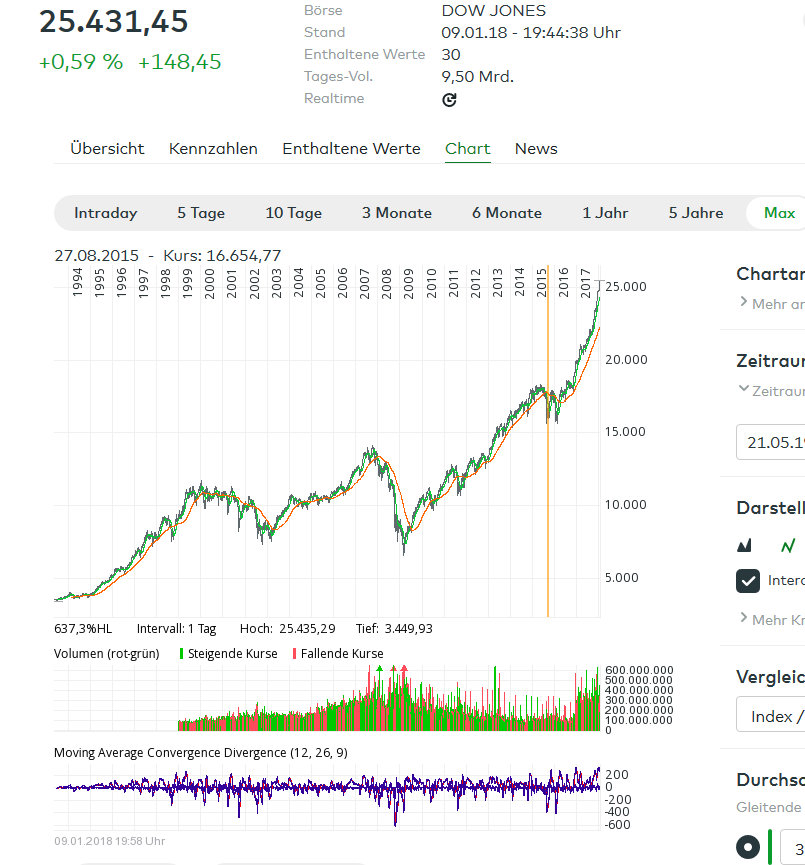Switch to the Max time range
805x865 pixels.
point(779,213)
